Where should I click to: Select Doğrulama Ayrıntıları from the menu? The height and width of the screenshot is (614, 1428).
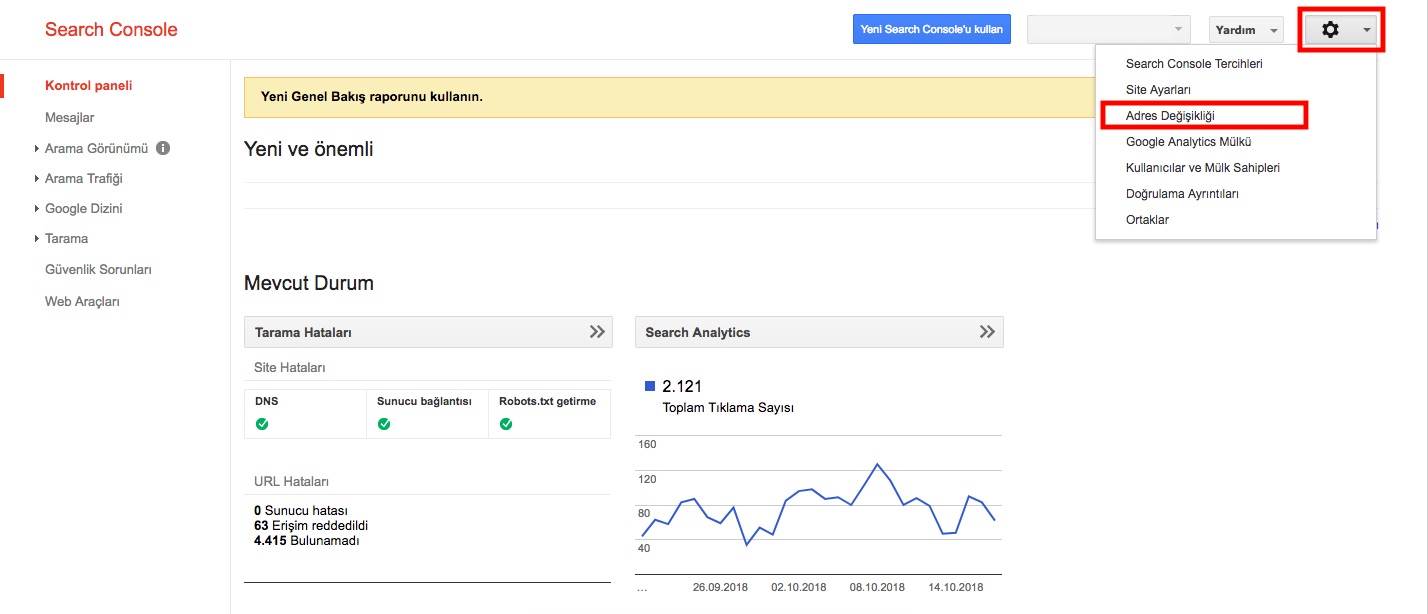[x=1182, y=194]
